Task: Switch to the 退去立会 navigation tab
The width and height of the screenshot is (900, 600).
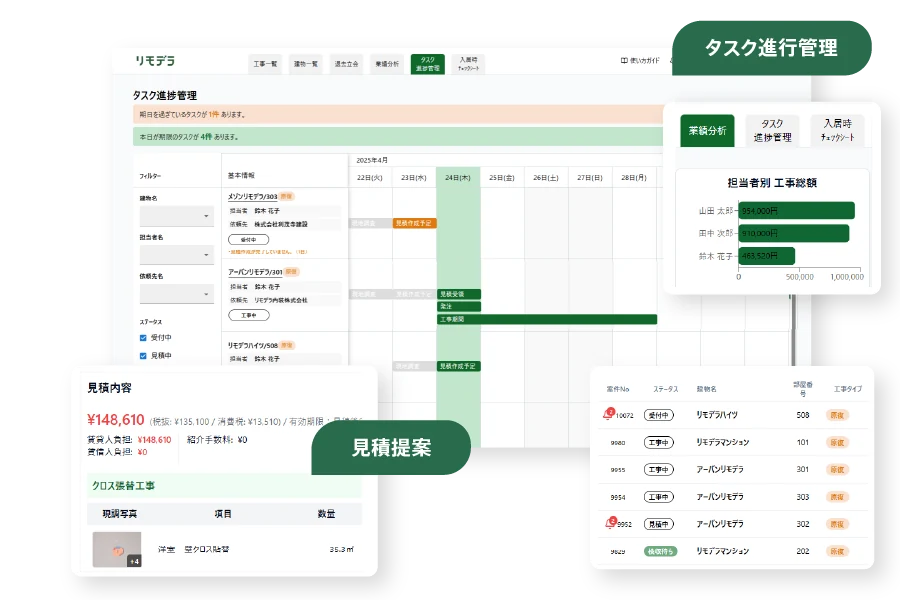Action: tap(347, 64)
